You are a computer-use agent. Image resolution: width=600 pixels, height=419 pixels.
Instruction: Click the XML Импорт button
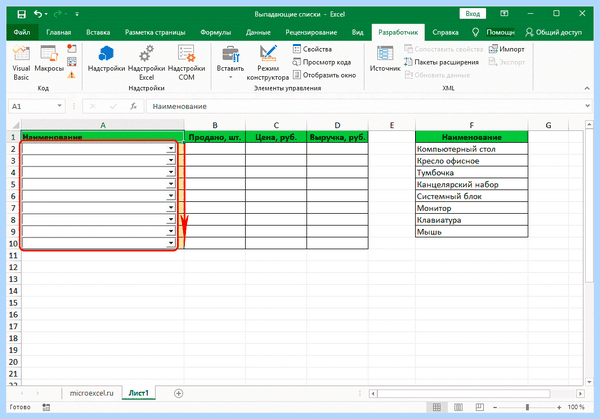[507, 49]
